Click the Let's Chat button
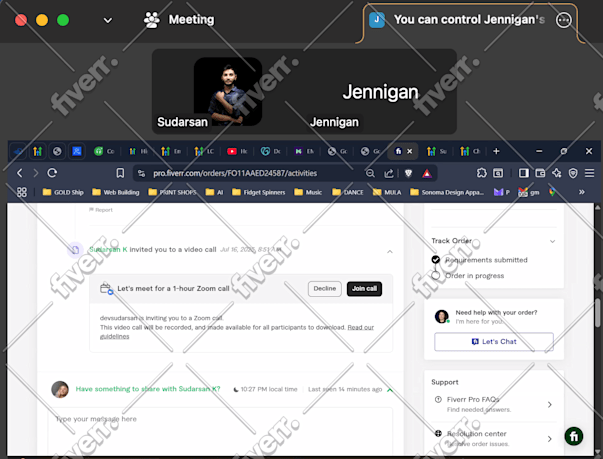603x459 pixels. coord(494,342)
